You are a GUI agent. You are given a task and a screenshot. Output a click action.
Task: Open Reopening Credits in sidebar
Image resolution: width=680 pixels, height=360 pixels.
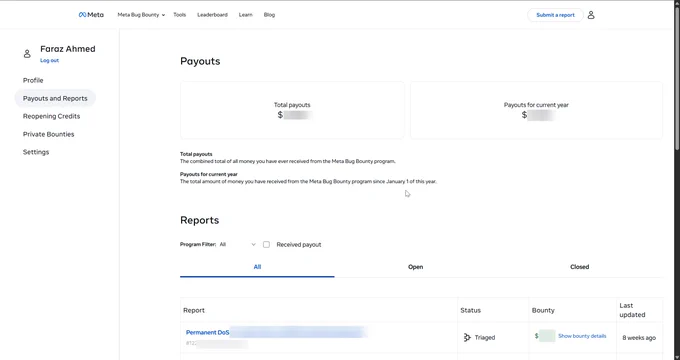tap(52, 116)
